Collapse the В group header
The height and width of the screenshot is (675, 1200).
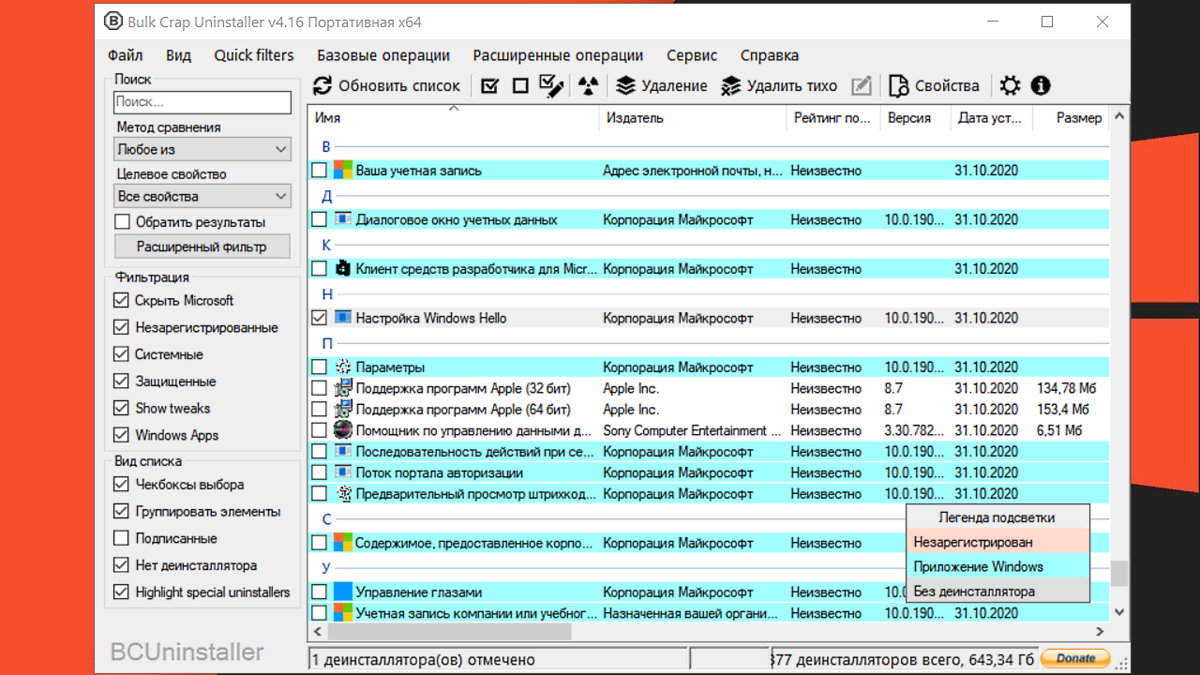point(326,146)
